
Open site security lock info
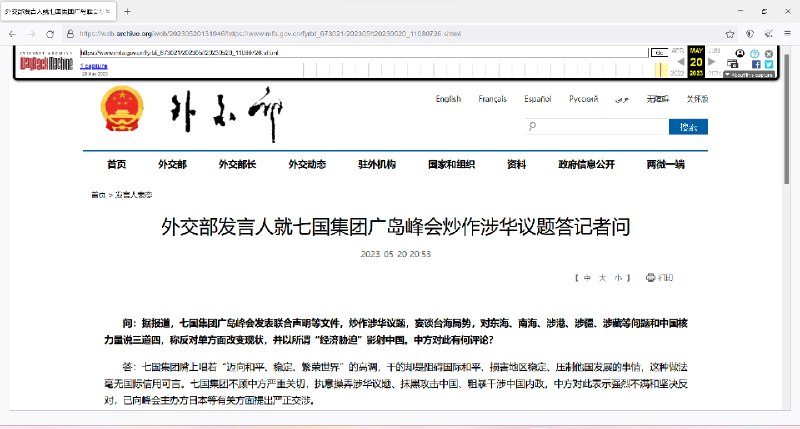pos(70,34)
